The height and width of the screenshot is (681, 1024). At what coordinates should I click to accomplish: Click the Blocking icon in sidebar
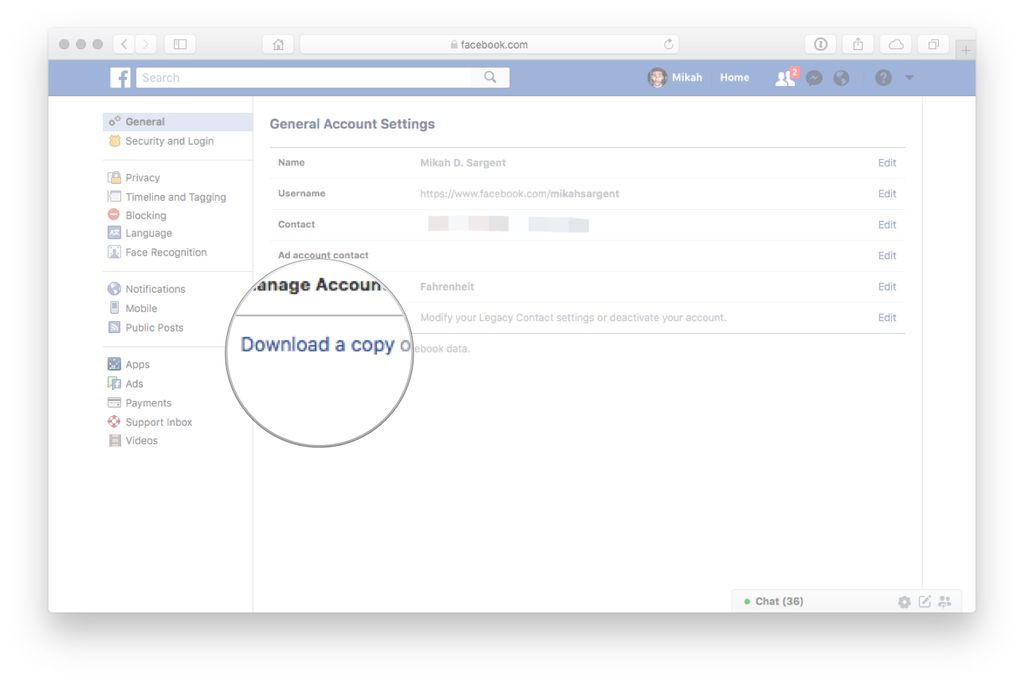pyautogui.click(x=114, y=214)
